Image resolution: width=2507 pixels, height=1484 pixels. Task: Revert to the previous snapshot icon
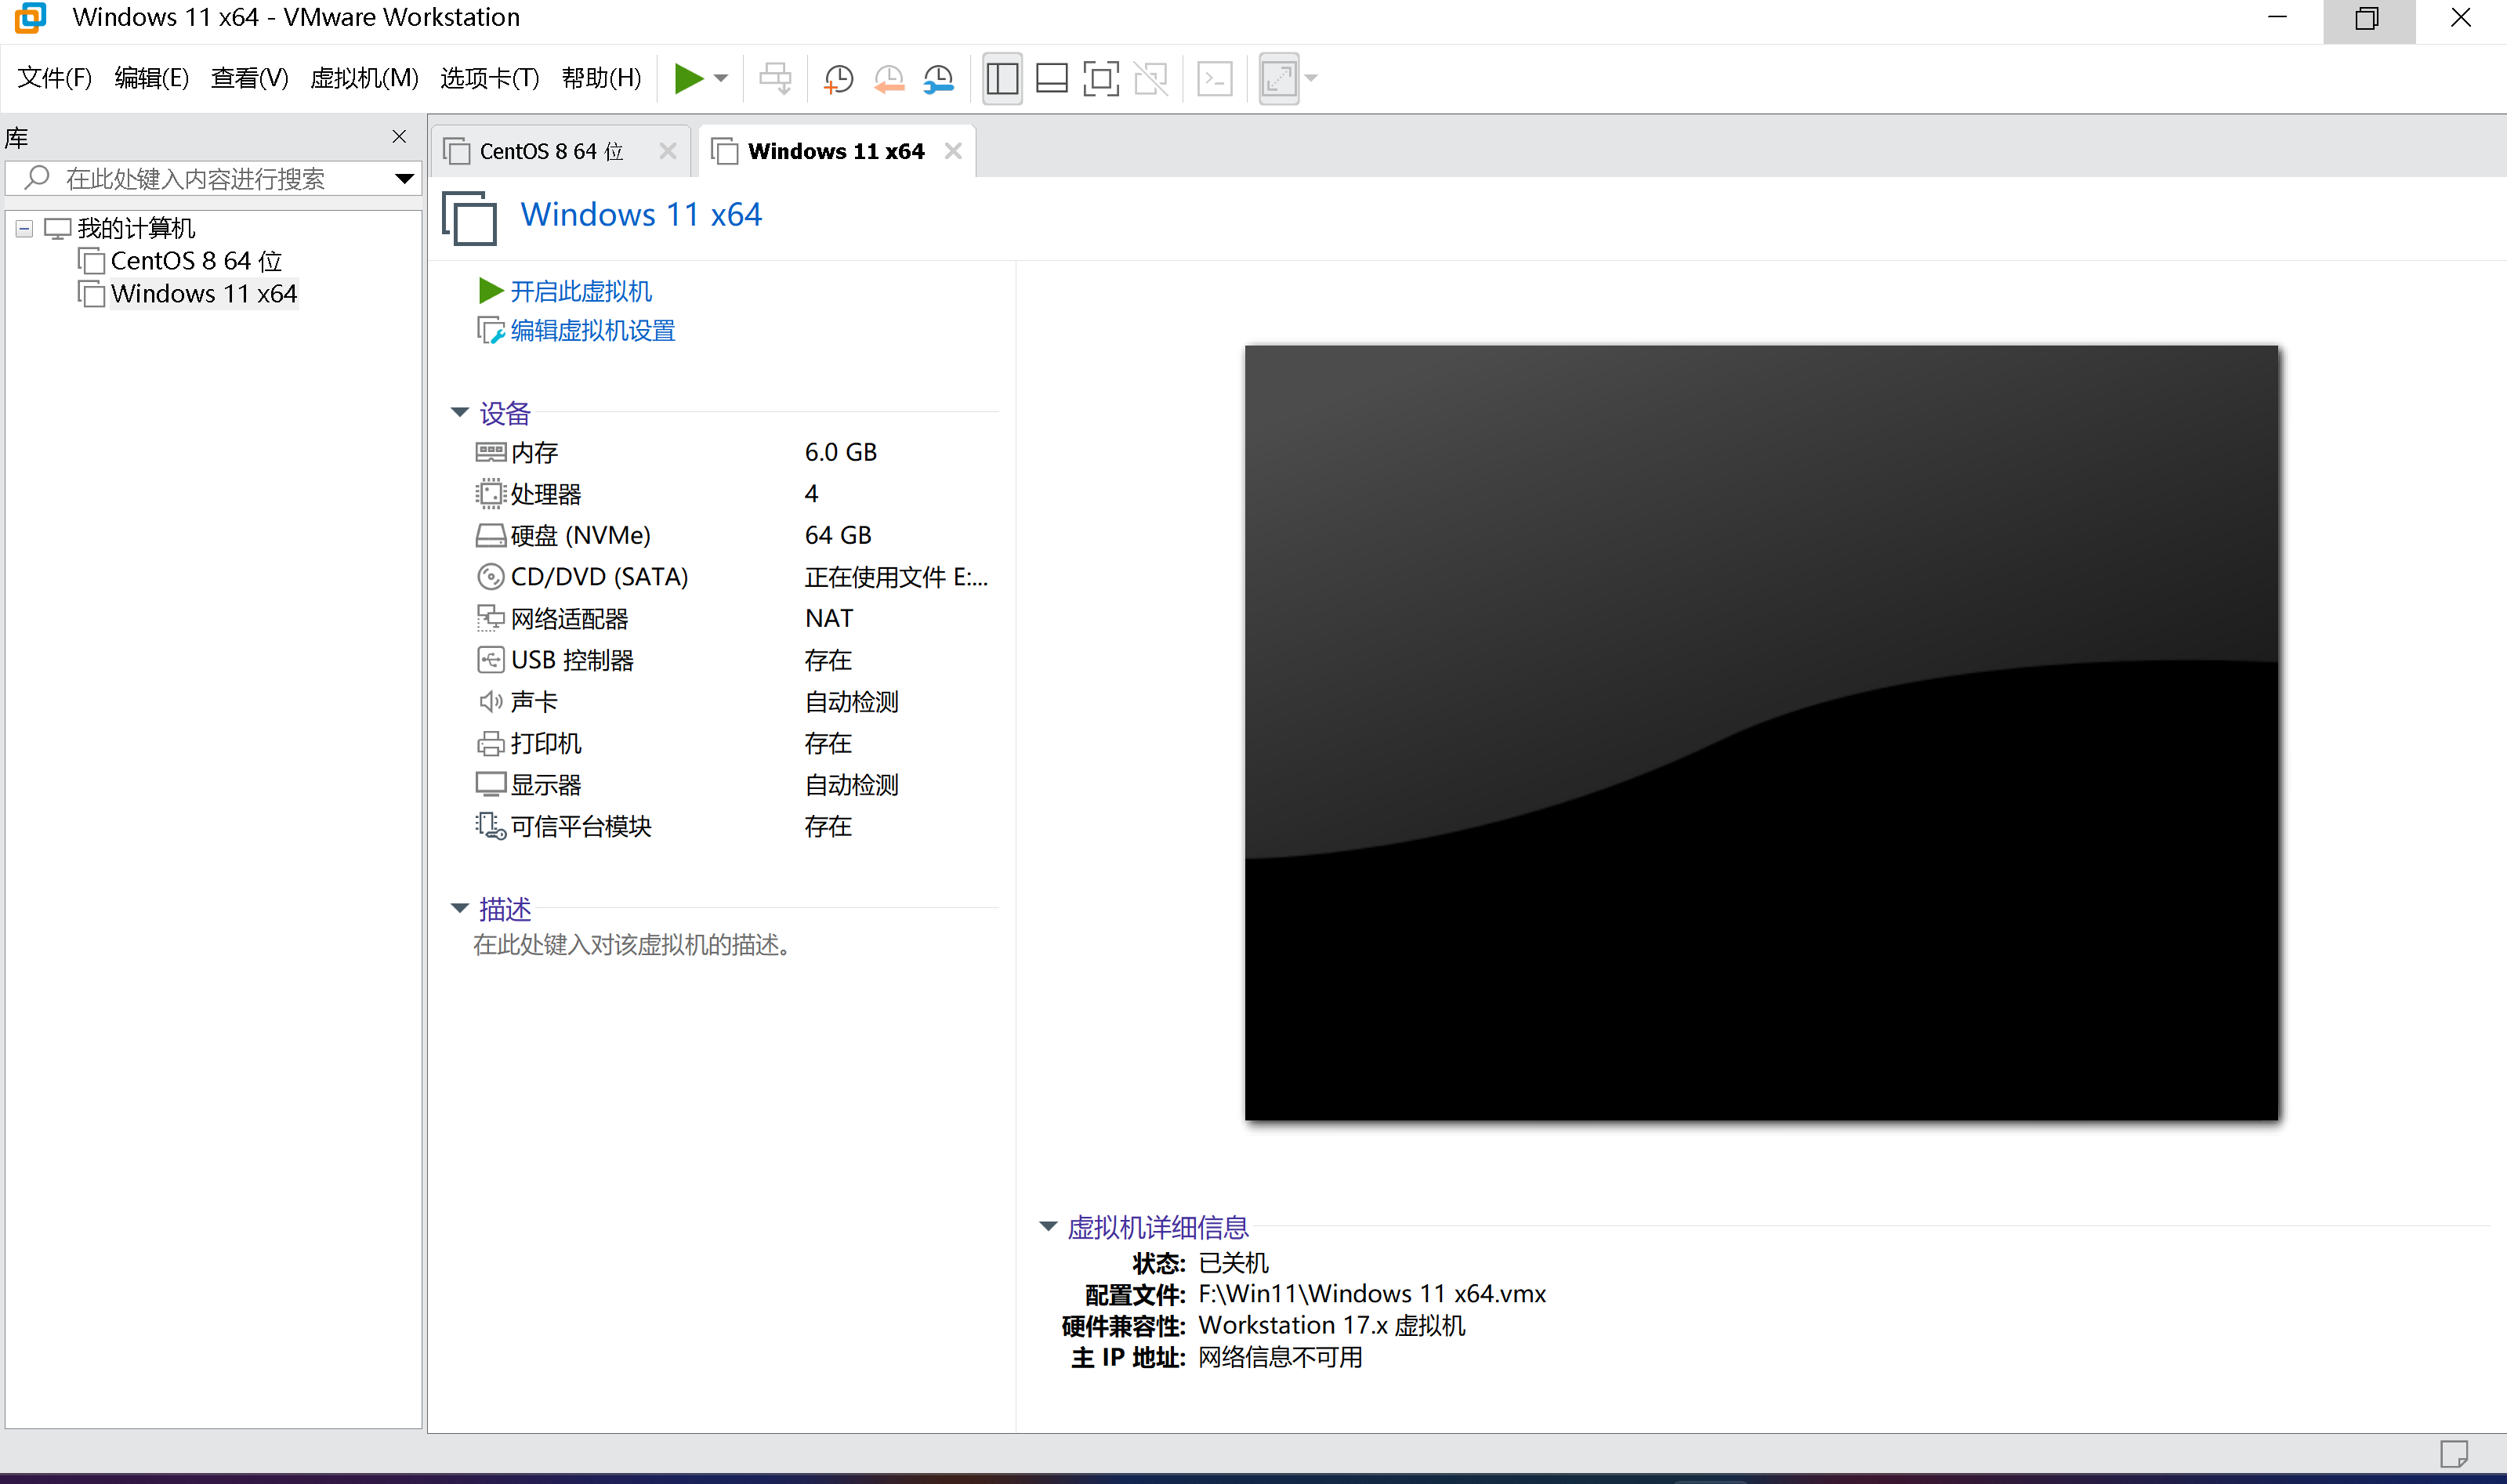tap(888, 78)
